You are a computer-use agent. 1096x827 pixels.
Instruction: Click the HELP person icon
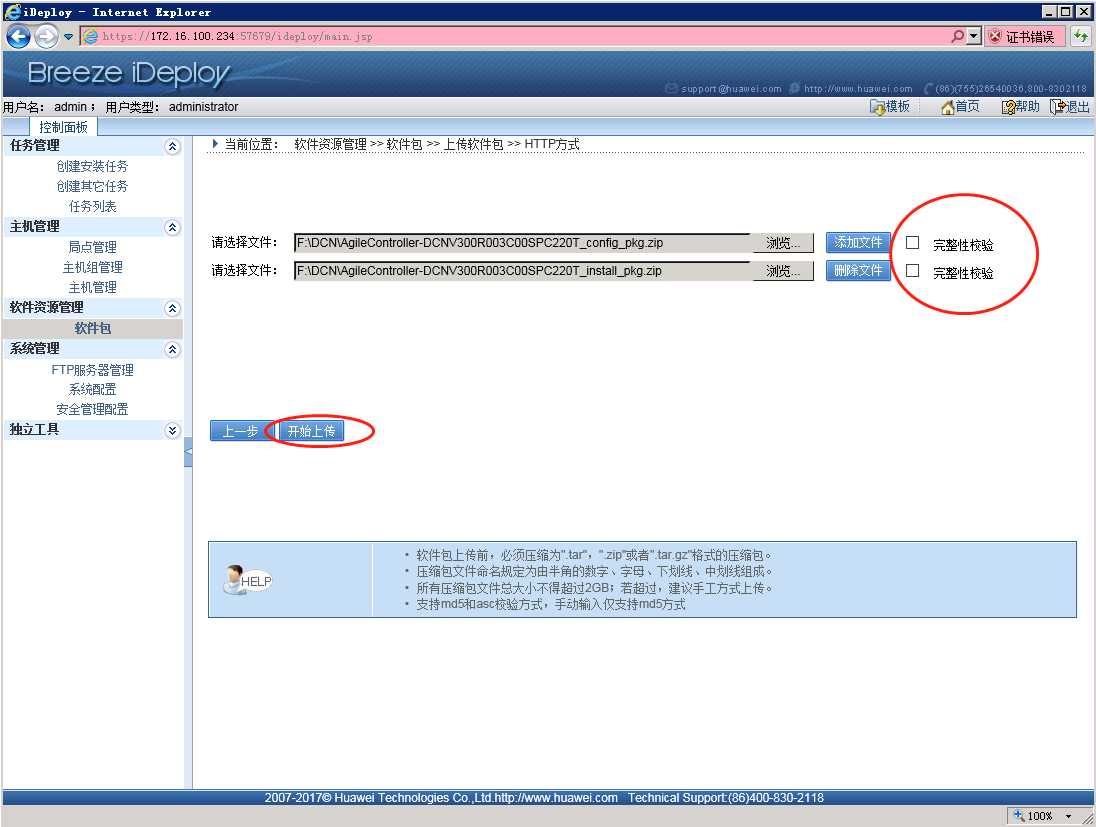tap(247, 580)
